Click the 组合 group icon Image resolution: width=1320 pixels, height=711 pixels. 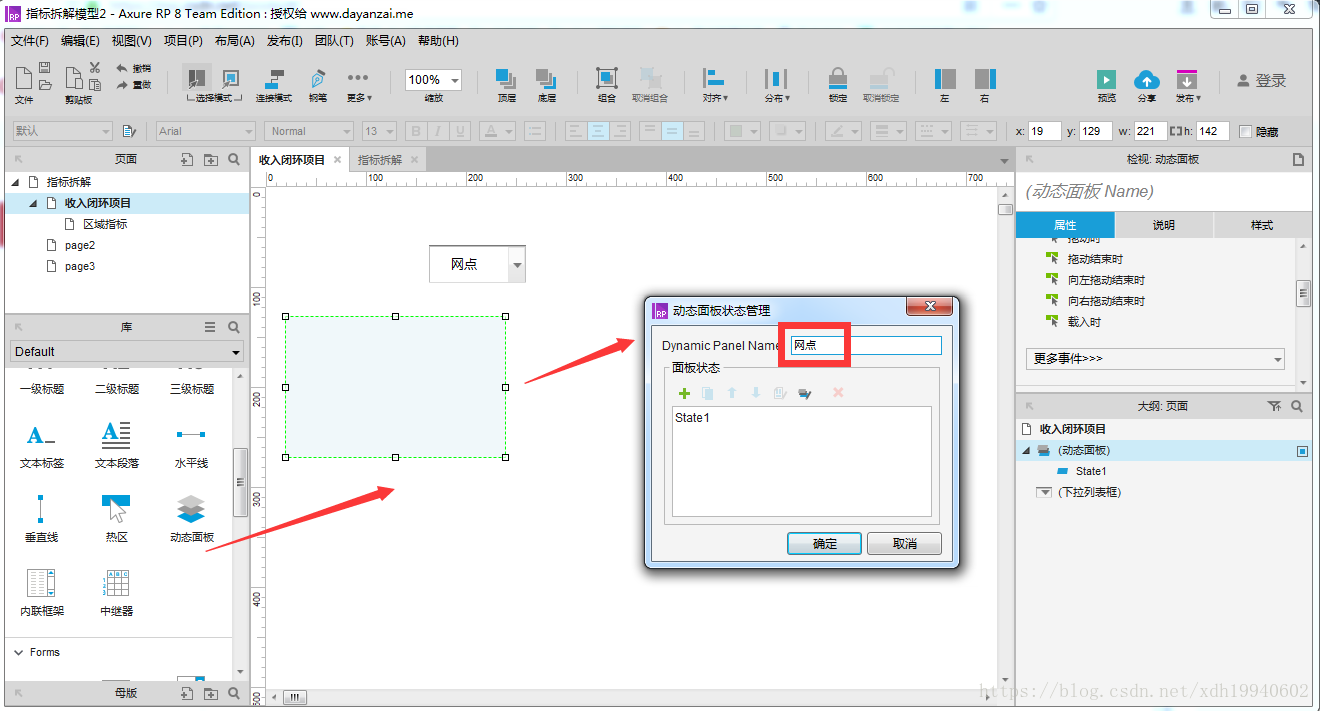click(x=606, y=79)
